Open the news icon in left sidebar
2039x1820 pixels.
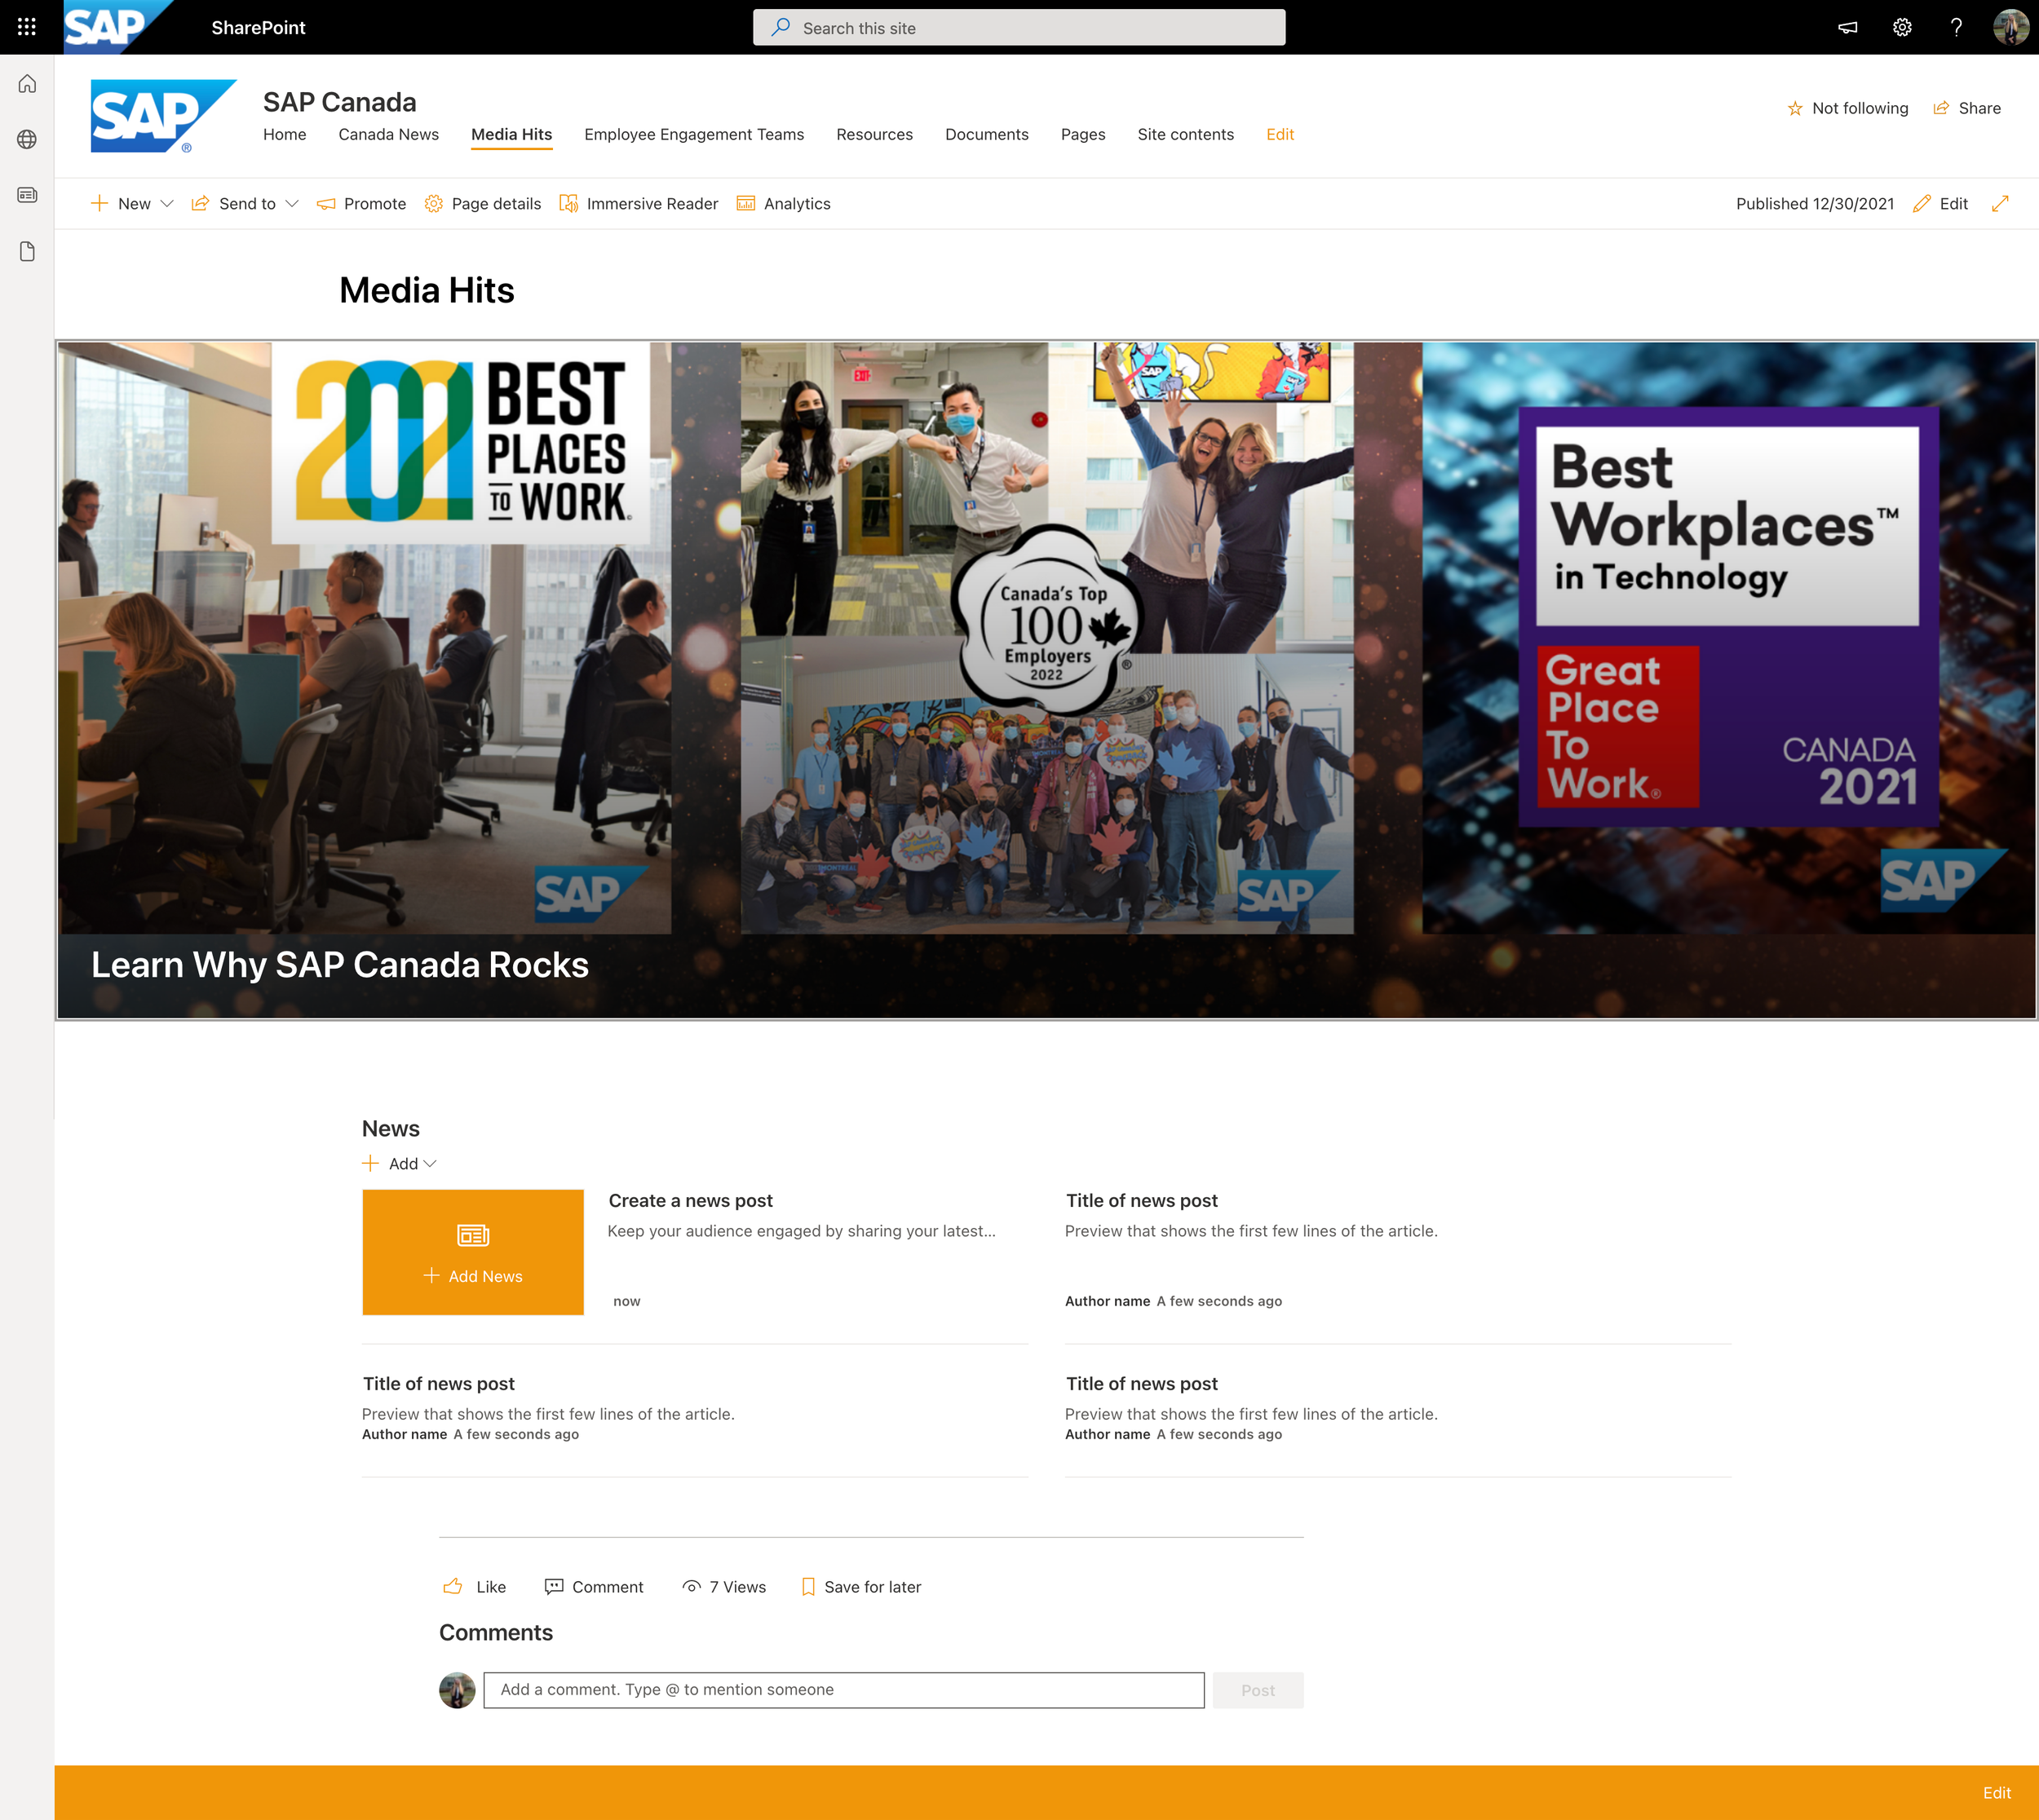click(x=27, y=195)
